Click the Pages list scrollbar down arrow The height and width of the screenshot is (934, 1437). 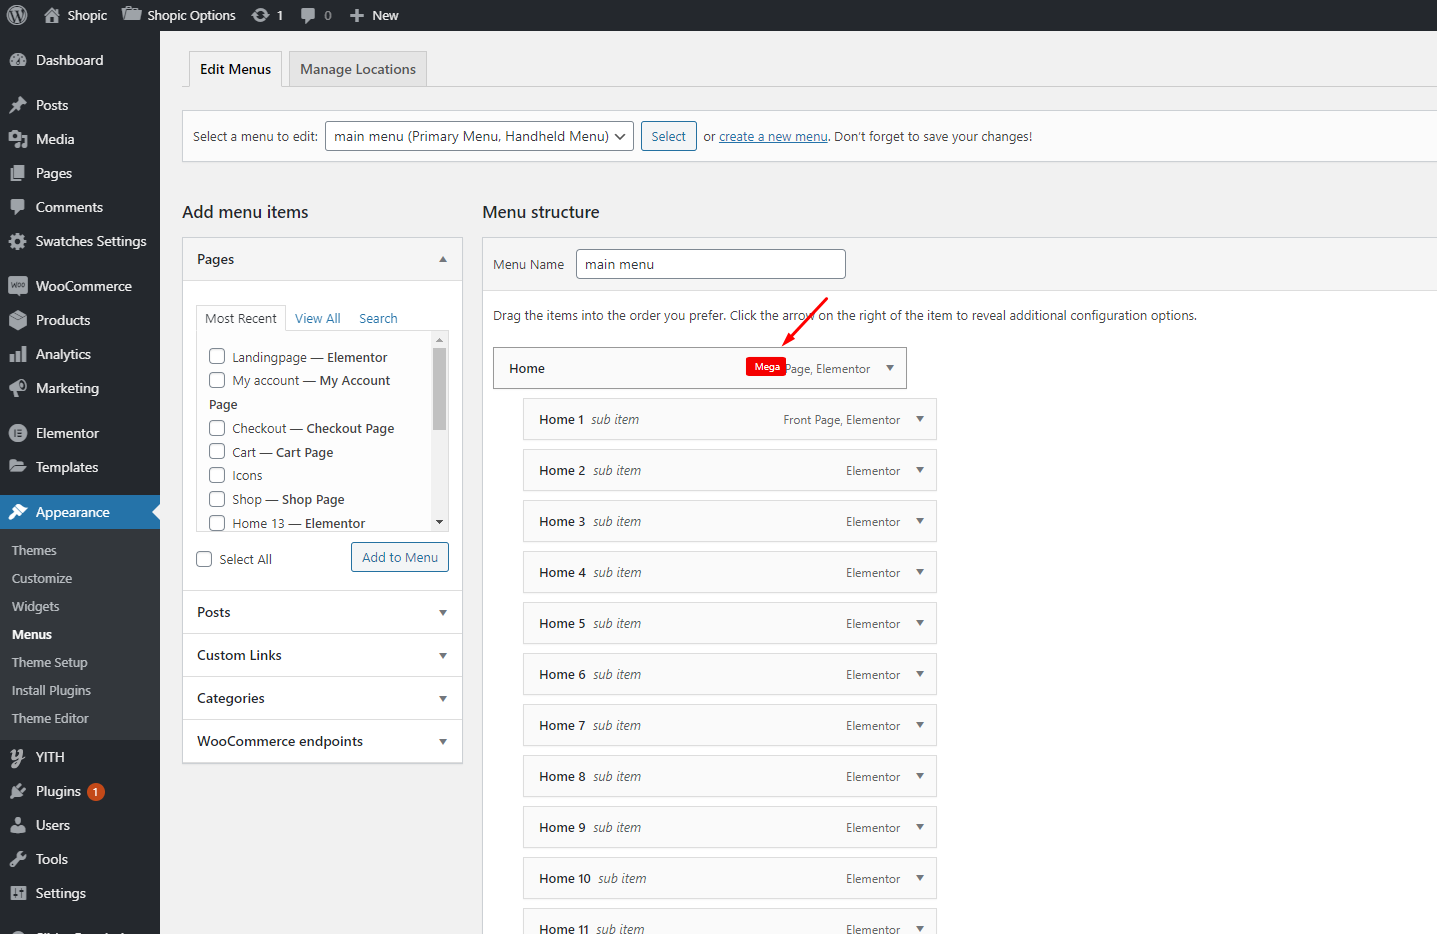439,522
